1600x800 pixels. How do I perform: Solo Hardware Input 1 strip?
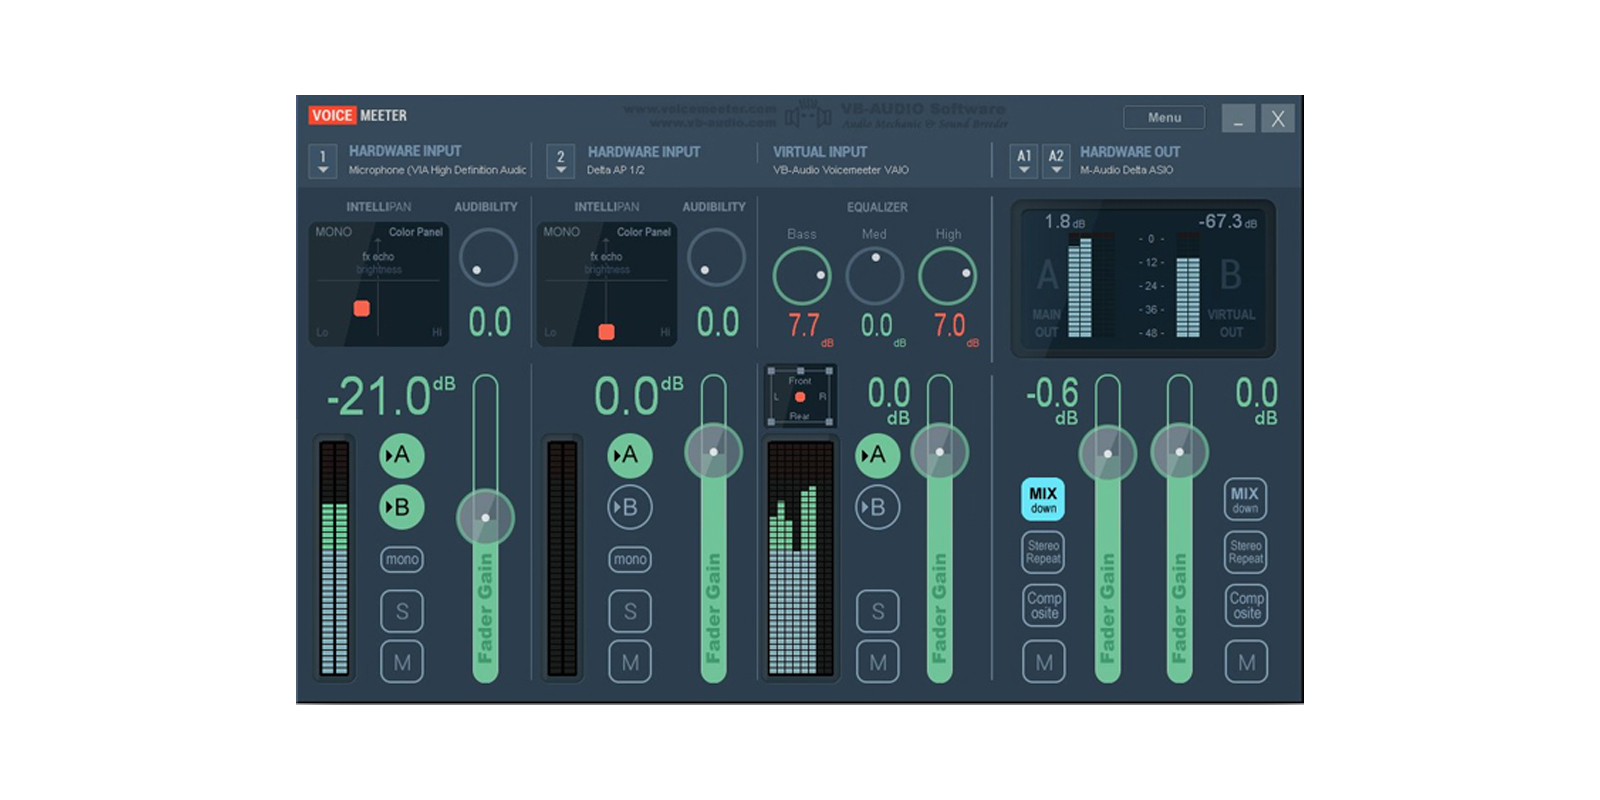pos(402,611)
